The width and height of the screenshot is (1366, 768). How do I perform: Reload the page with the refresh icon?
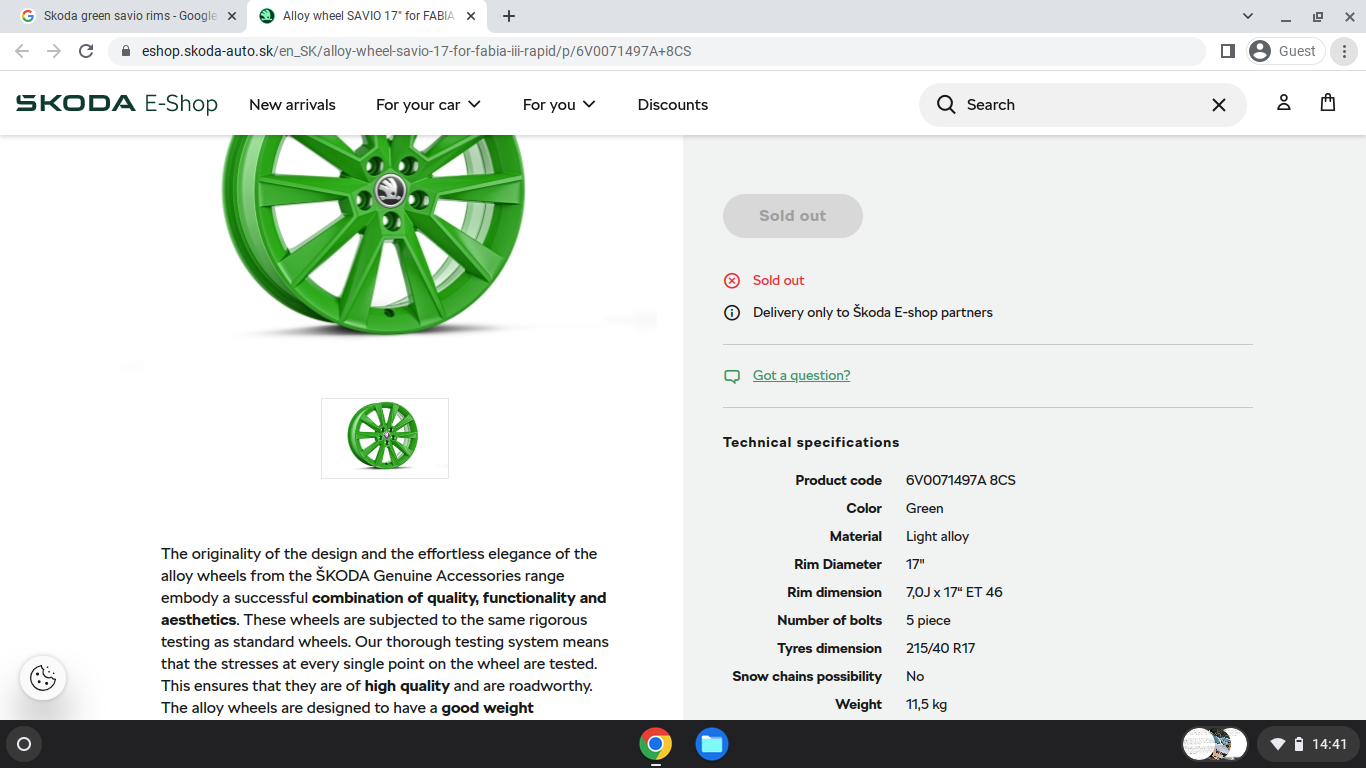click(x=85, y=51)
